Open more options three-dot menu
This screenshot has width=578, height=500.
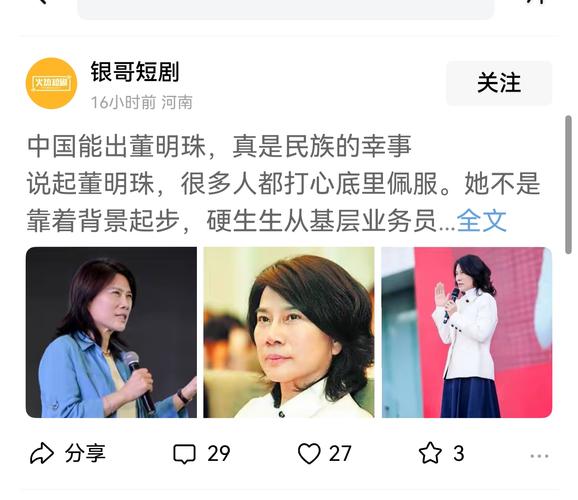pyautogui.click(x=539, y=456)
